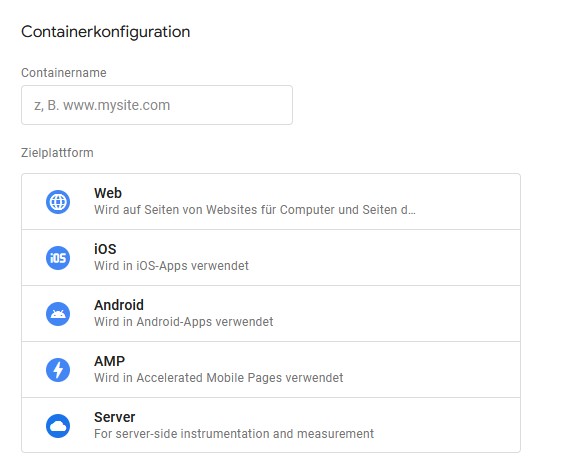The height and width of the screenshot is (463, 585).
Task: Select the AMP platform title
Action: (x=109, y=361)
